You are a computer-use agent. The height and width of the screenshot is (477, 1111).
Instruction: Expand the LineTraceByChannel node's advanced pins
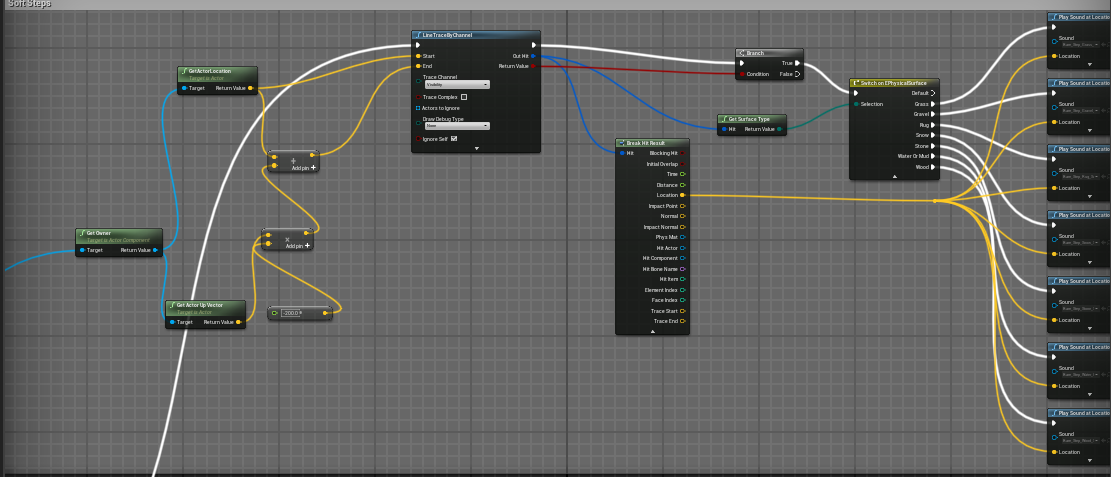click(x=477, y=148)
